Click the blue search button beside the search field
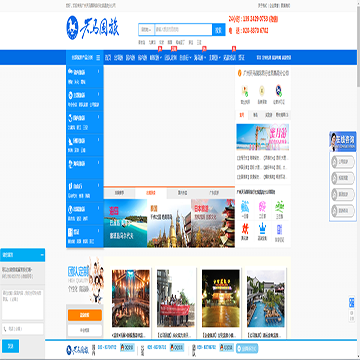This screenshot has height=360, width=360. 219,30
